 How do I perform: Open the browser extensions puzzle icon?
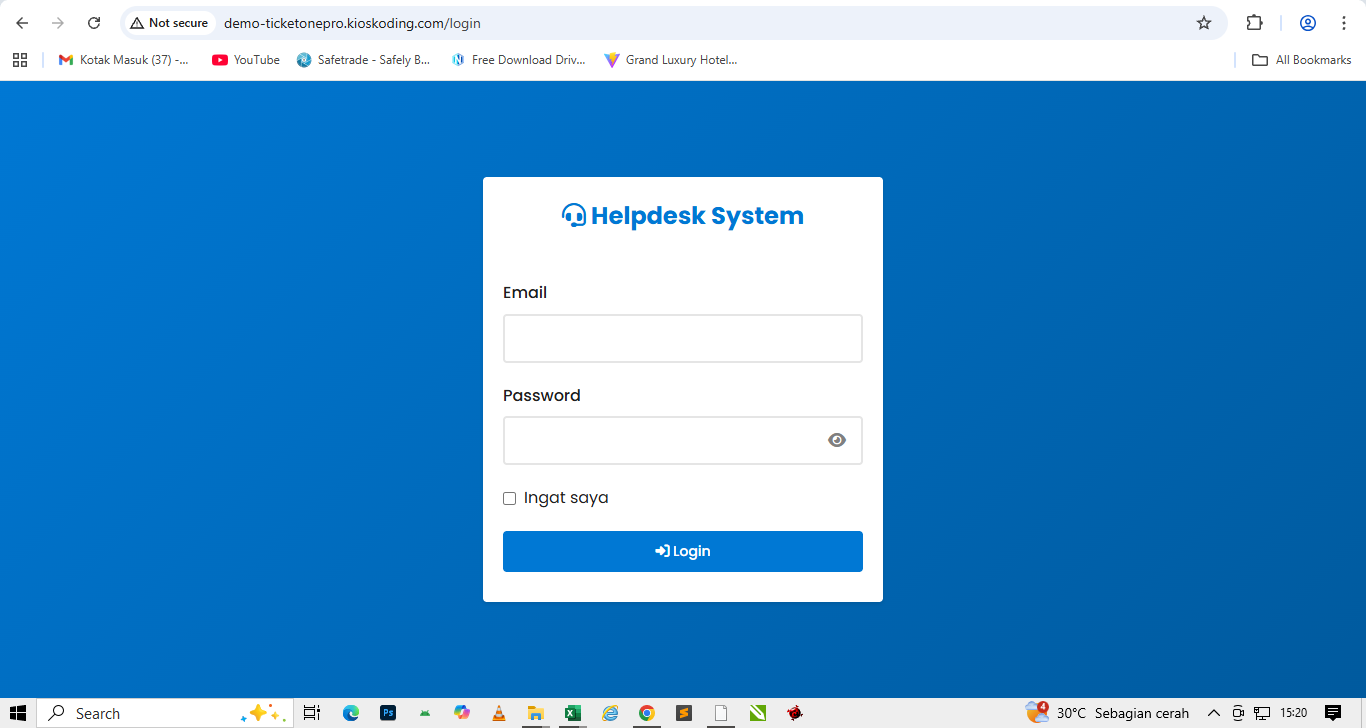1254,22
